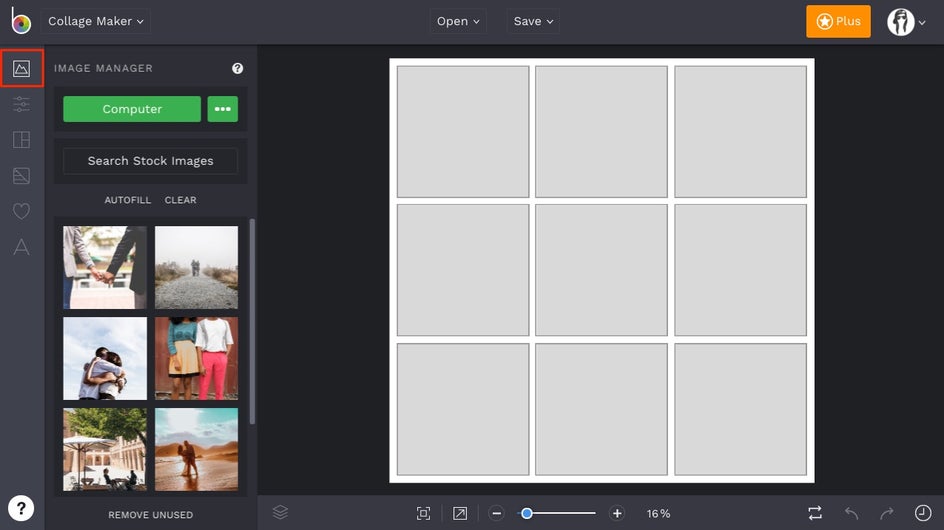
Task: Click the image list scrollbar
Action: 252,322
